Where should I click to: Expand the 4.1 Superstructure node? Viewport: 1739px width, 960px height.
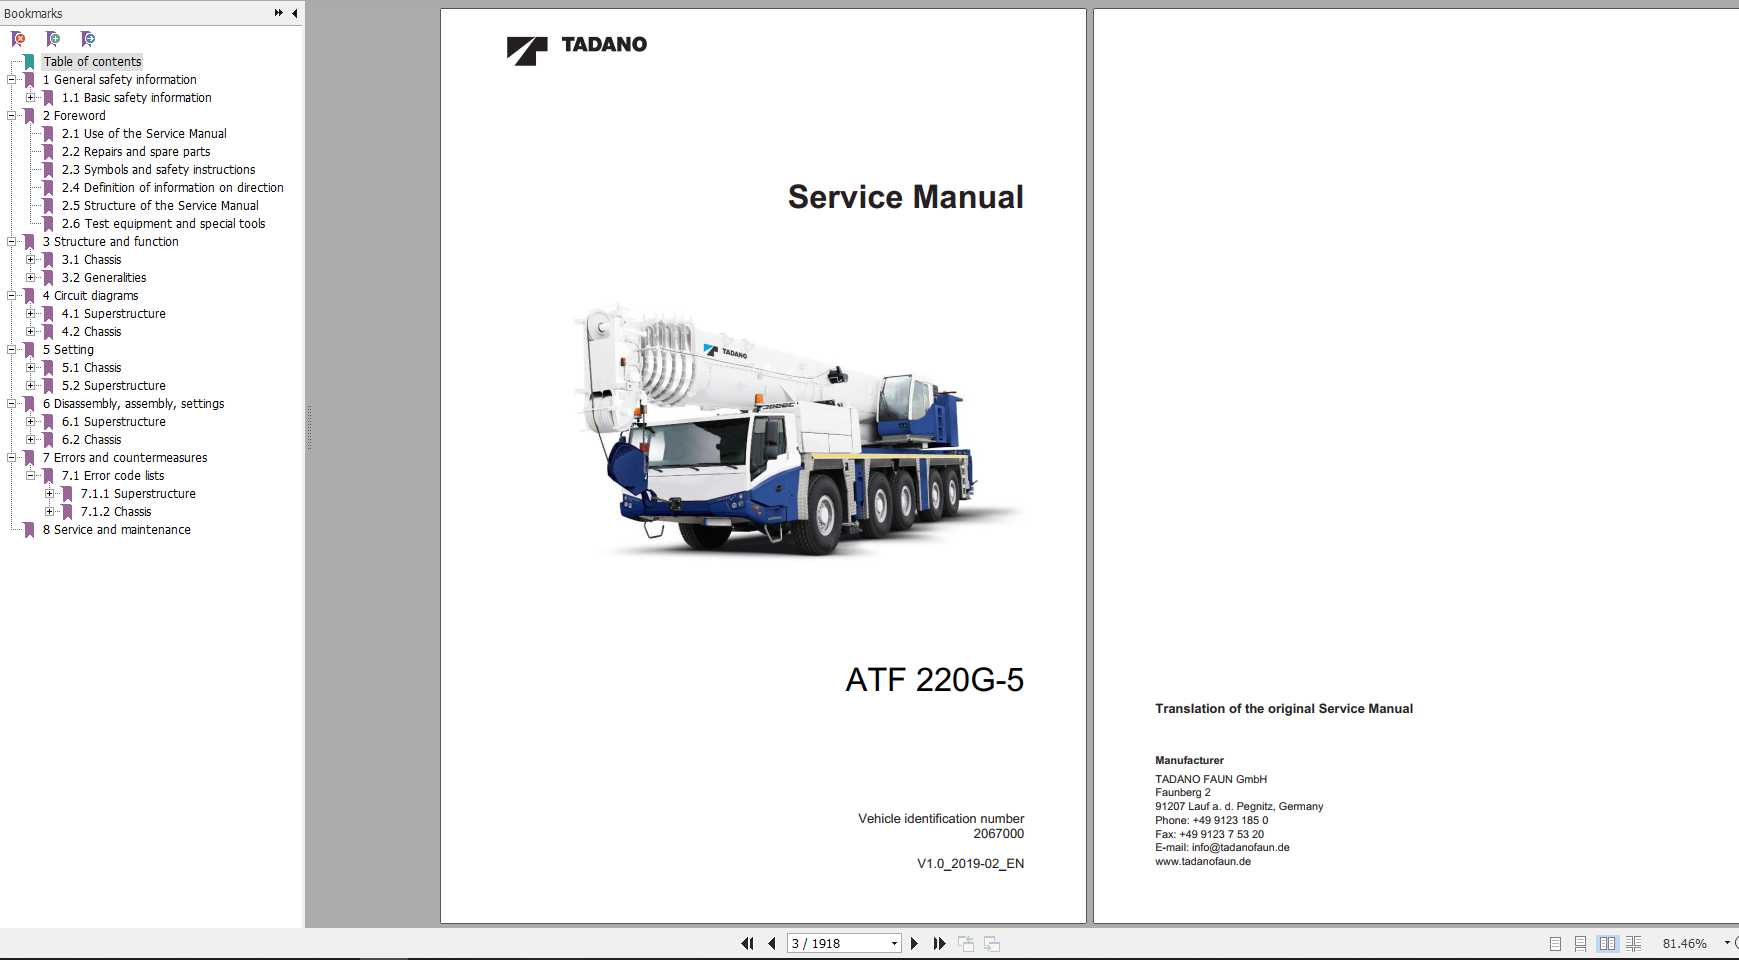coord(31,314)
